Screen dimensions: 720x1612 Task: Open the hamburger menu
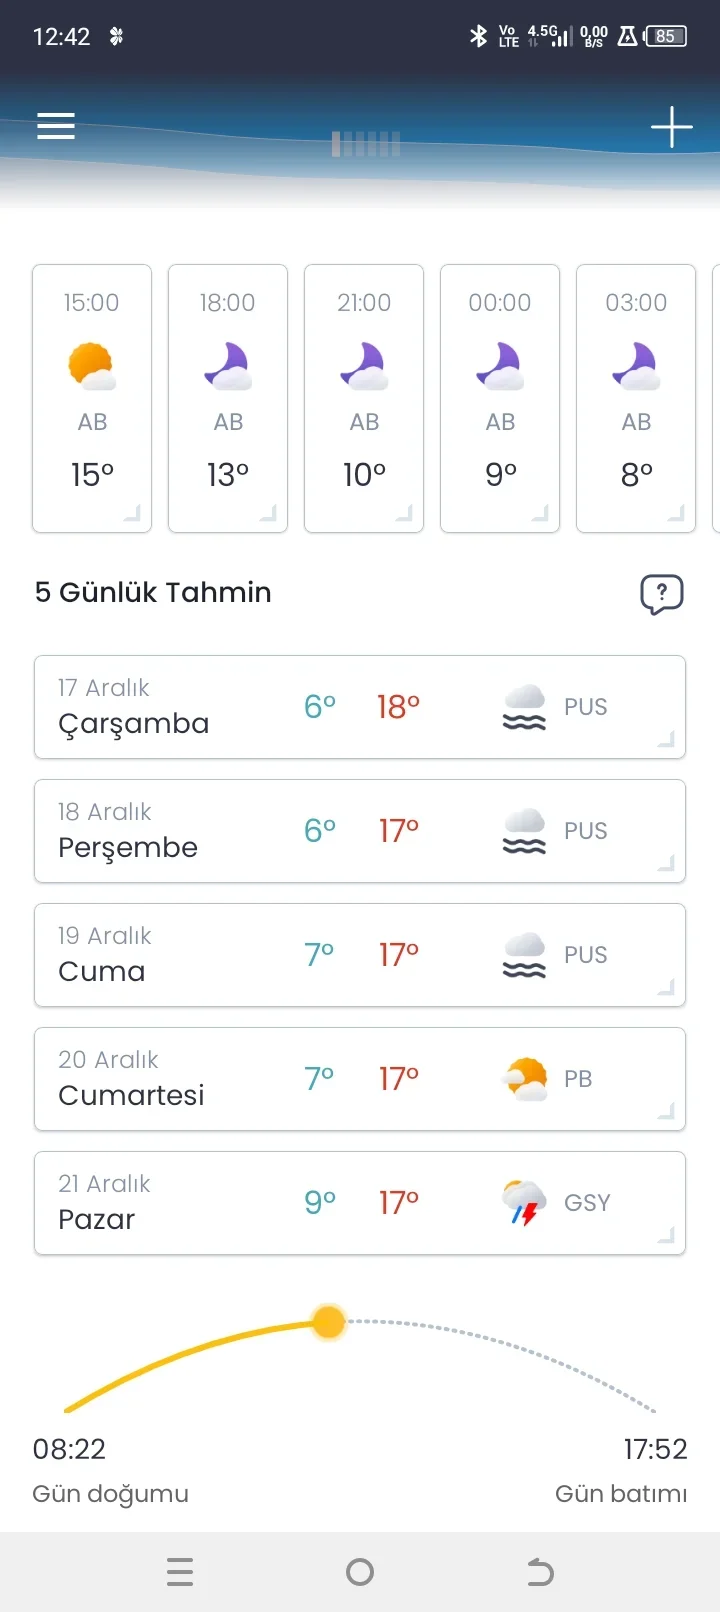(56, 126)
